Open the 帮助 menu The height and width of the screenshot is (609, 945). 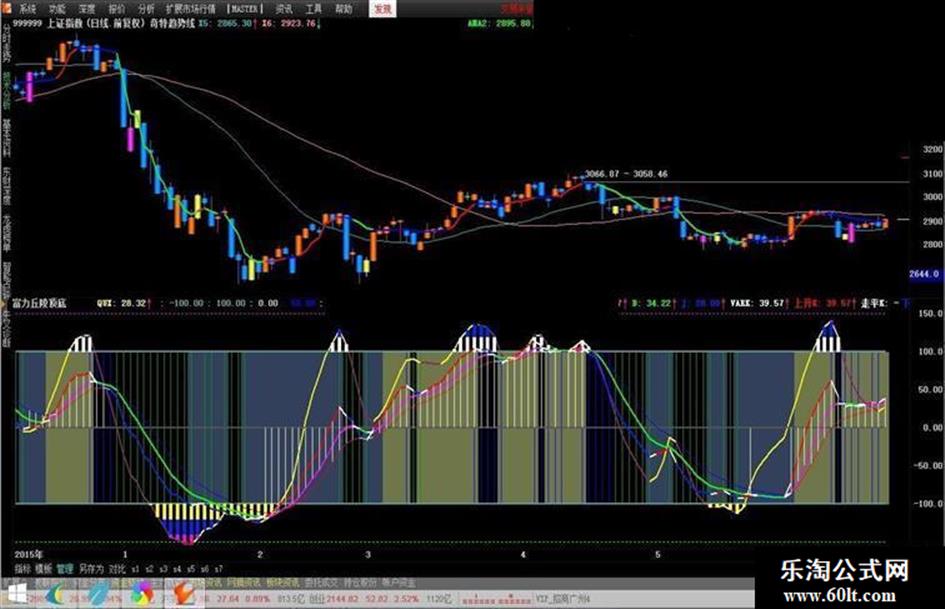[344, 9]
